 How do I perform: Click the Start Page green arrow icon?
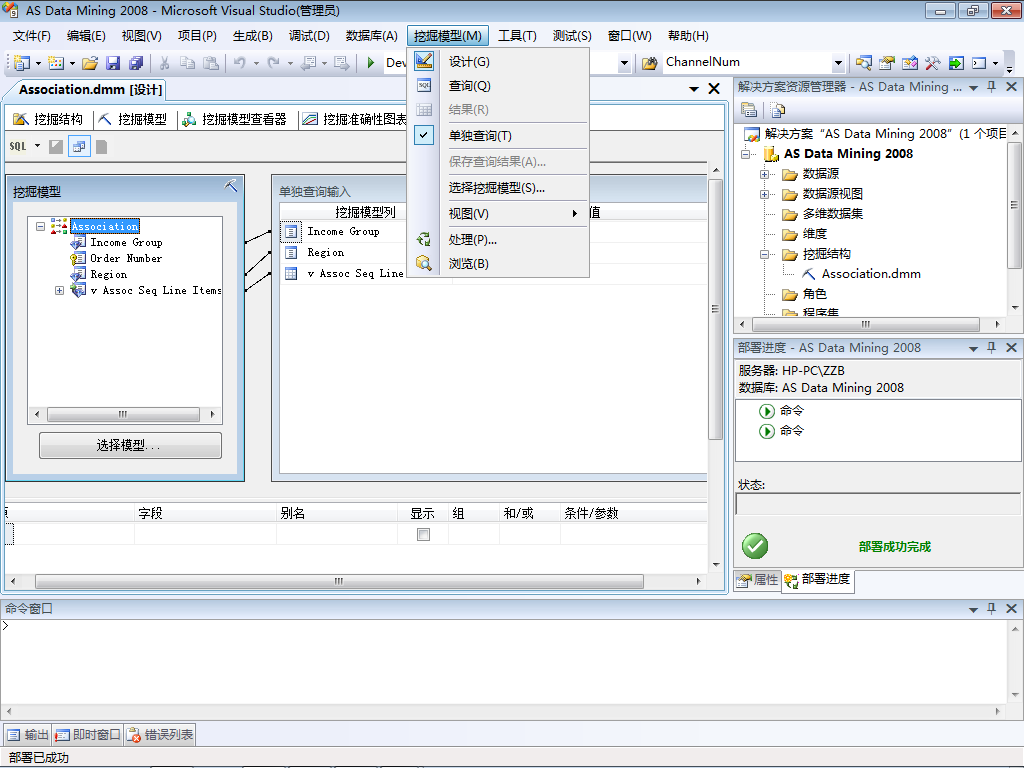click(956, 63)
